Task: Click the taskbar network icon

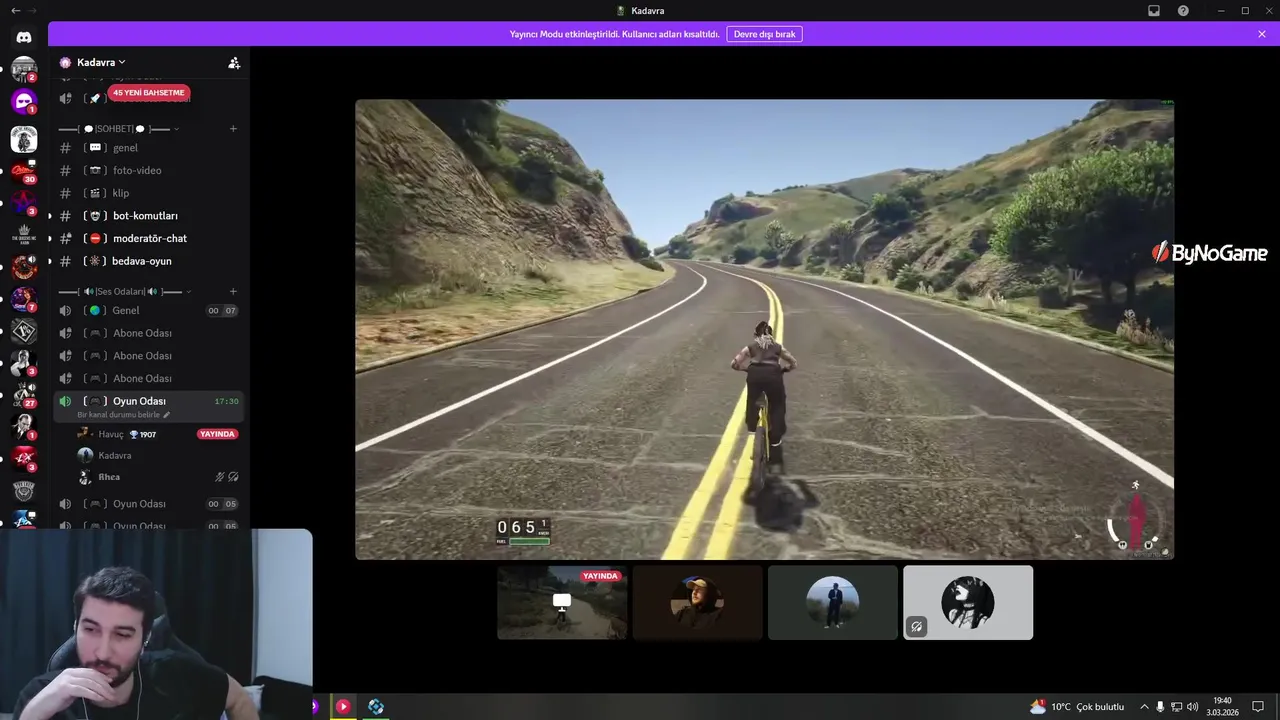Action: tap(1177, 706)
